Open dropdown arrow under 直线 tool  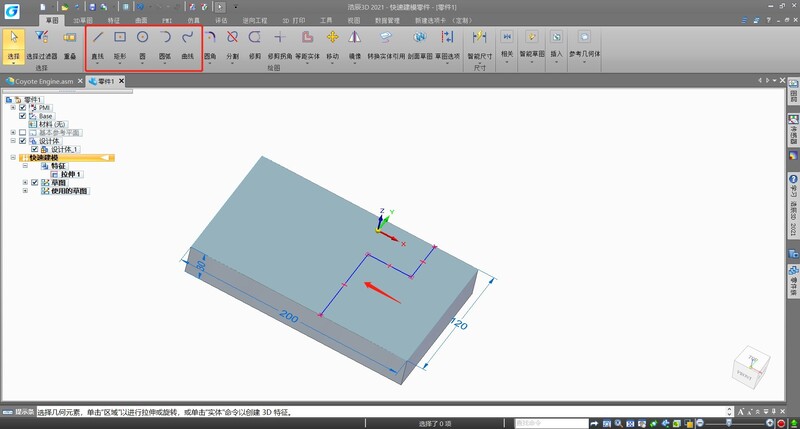pos(97,63)
